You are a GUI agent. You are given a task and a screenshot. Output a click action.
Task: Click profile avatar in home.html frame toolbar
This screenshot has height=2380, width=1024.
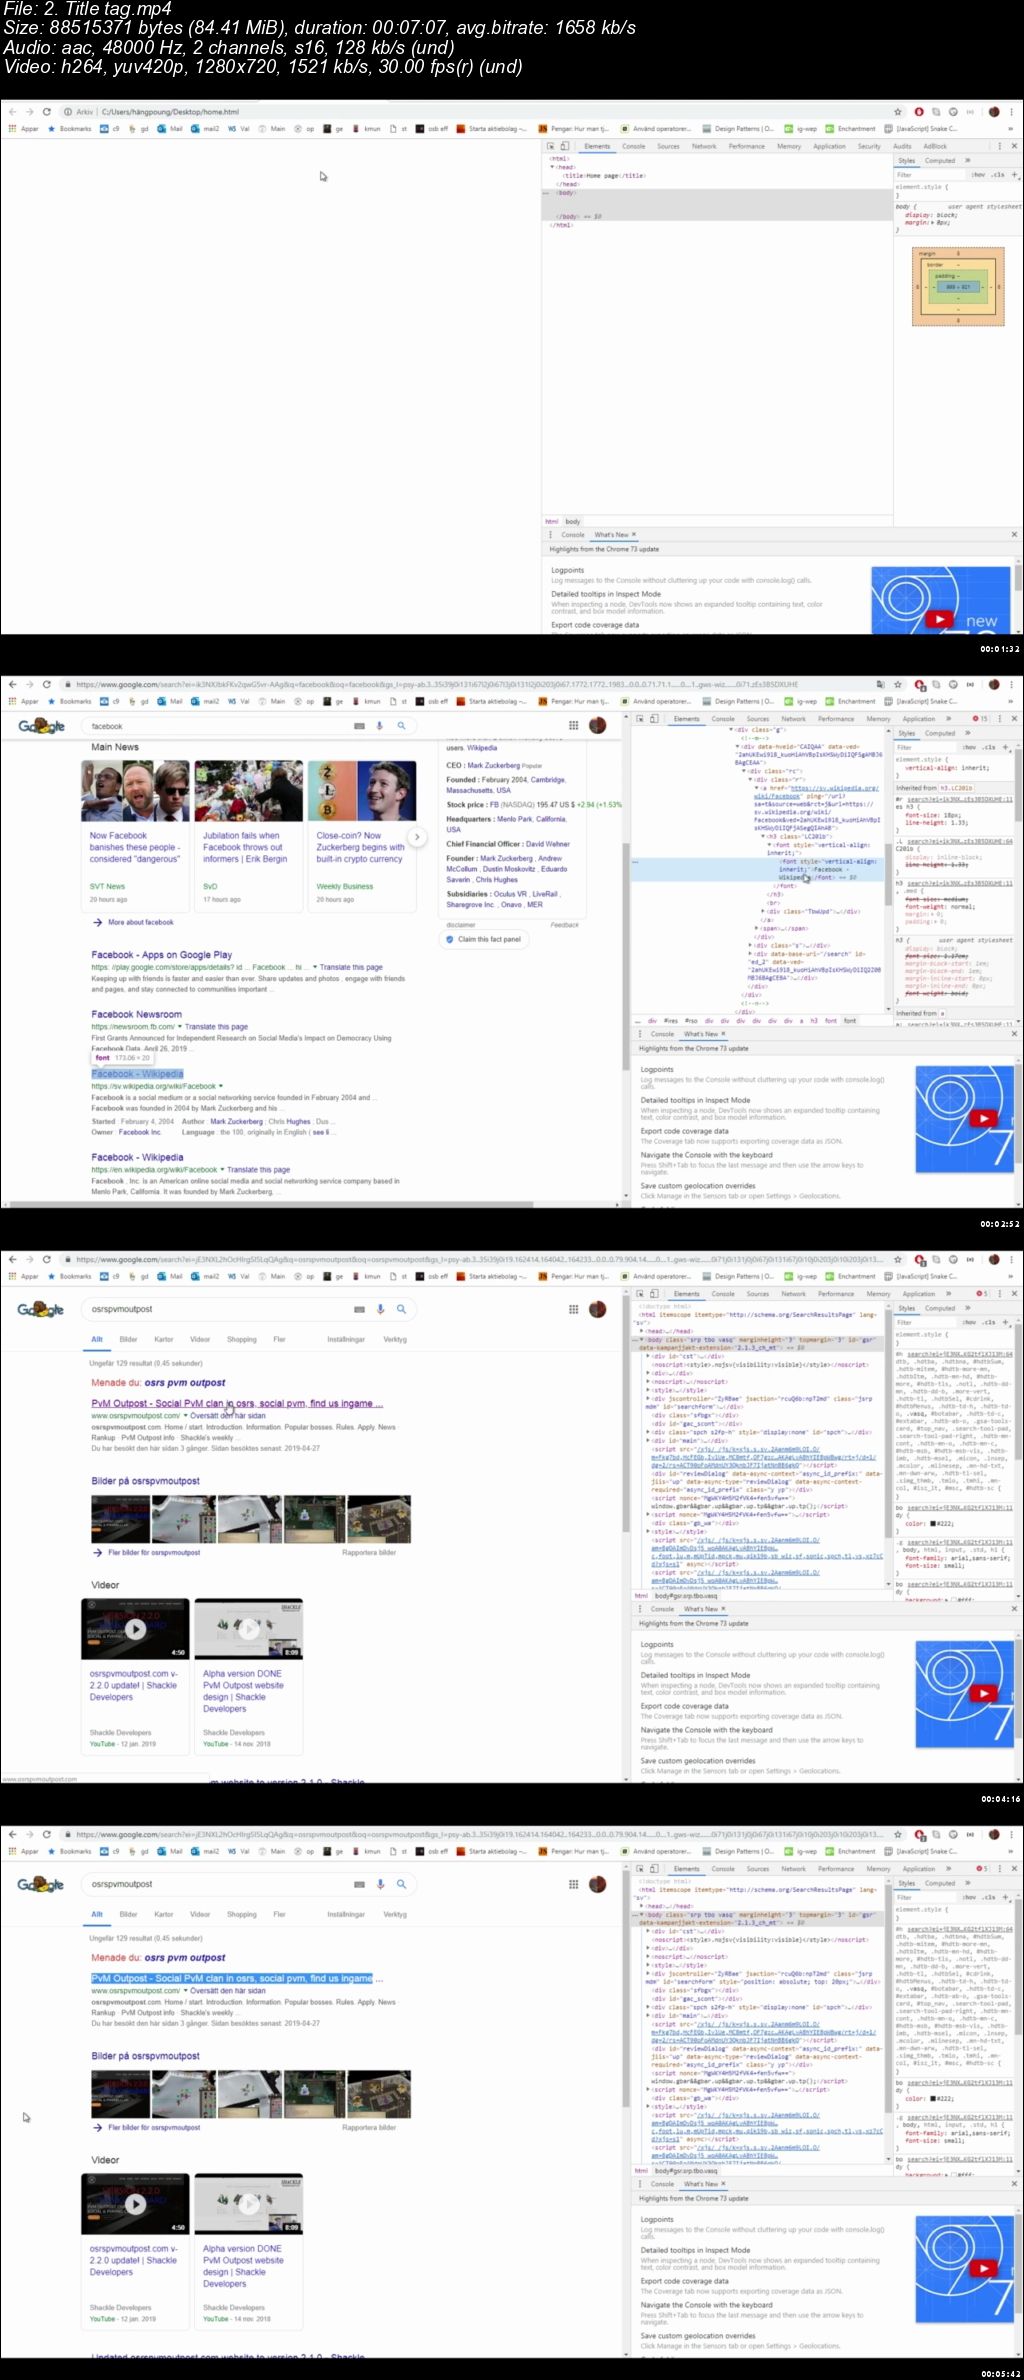[x=994, y=112]
